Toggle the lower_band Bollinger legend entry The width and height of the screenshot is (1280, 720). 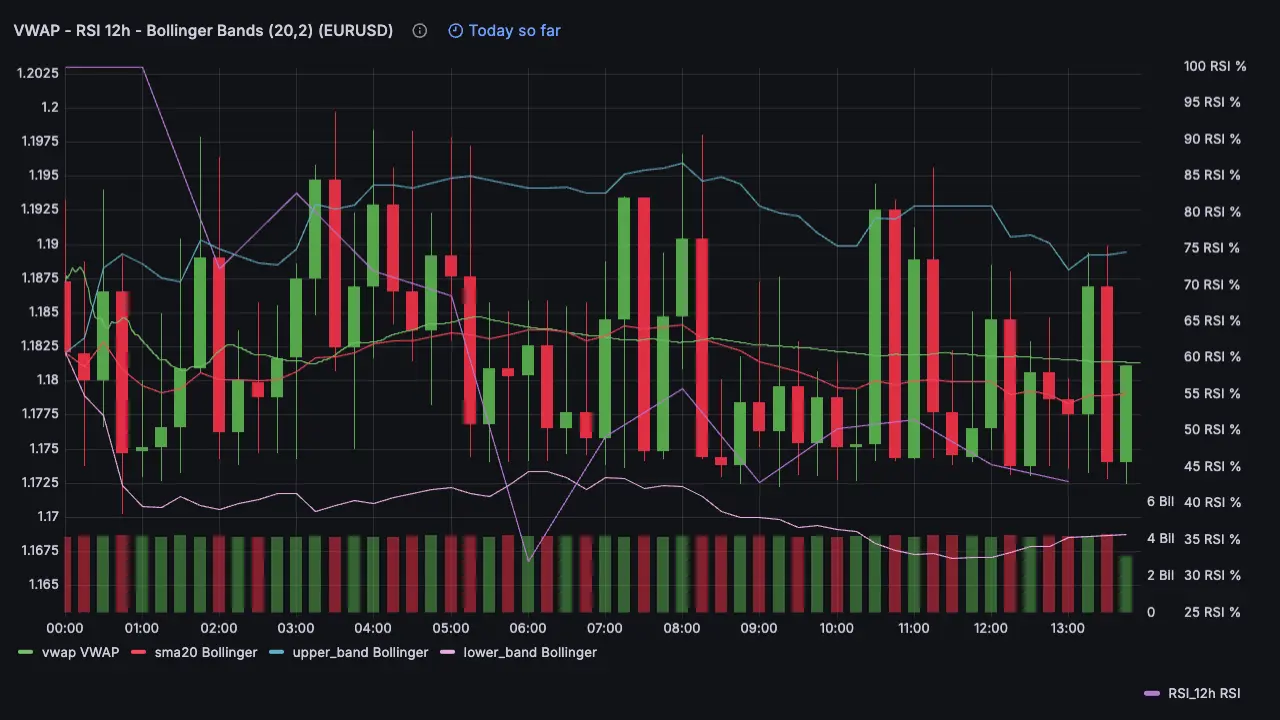pyautogui.click(x=530, y=652)
